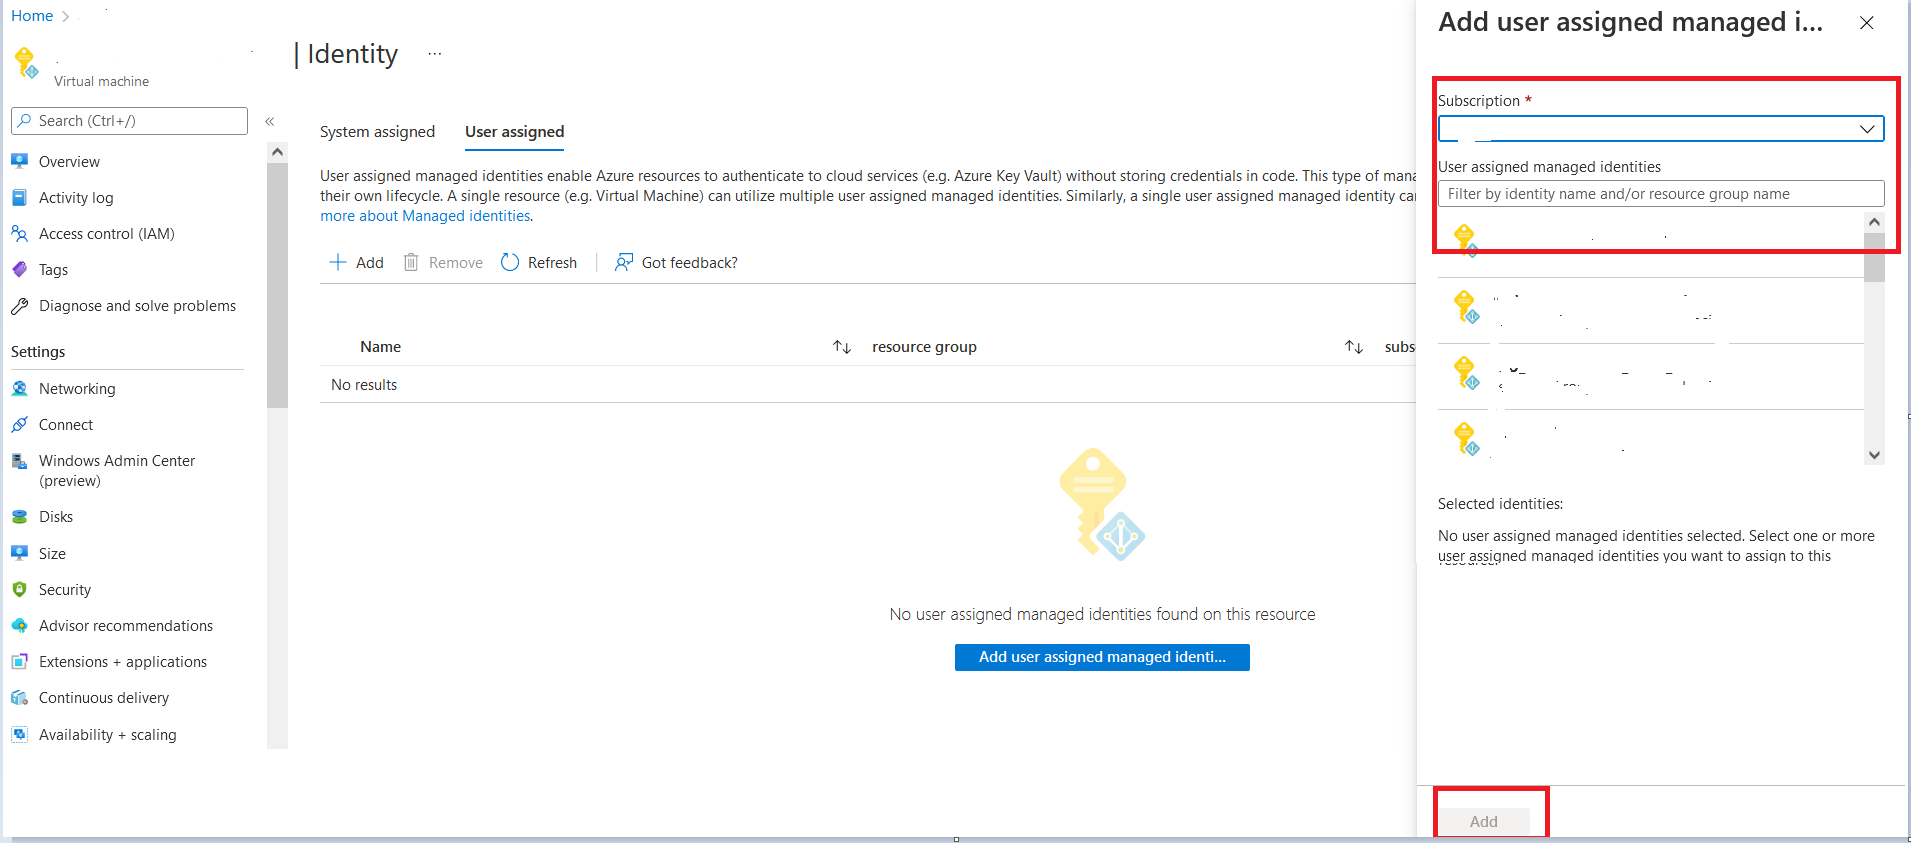Click the Remove toolbar button
1911x843 pixels.
(x=443, y=263)
